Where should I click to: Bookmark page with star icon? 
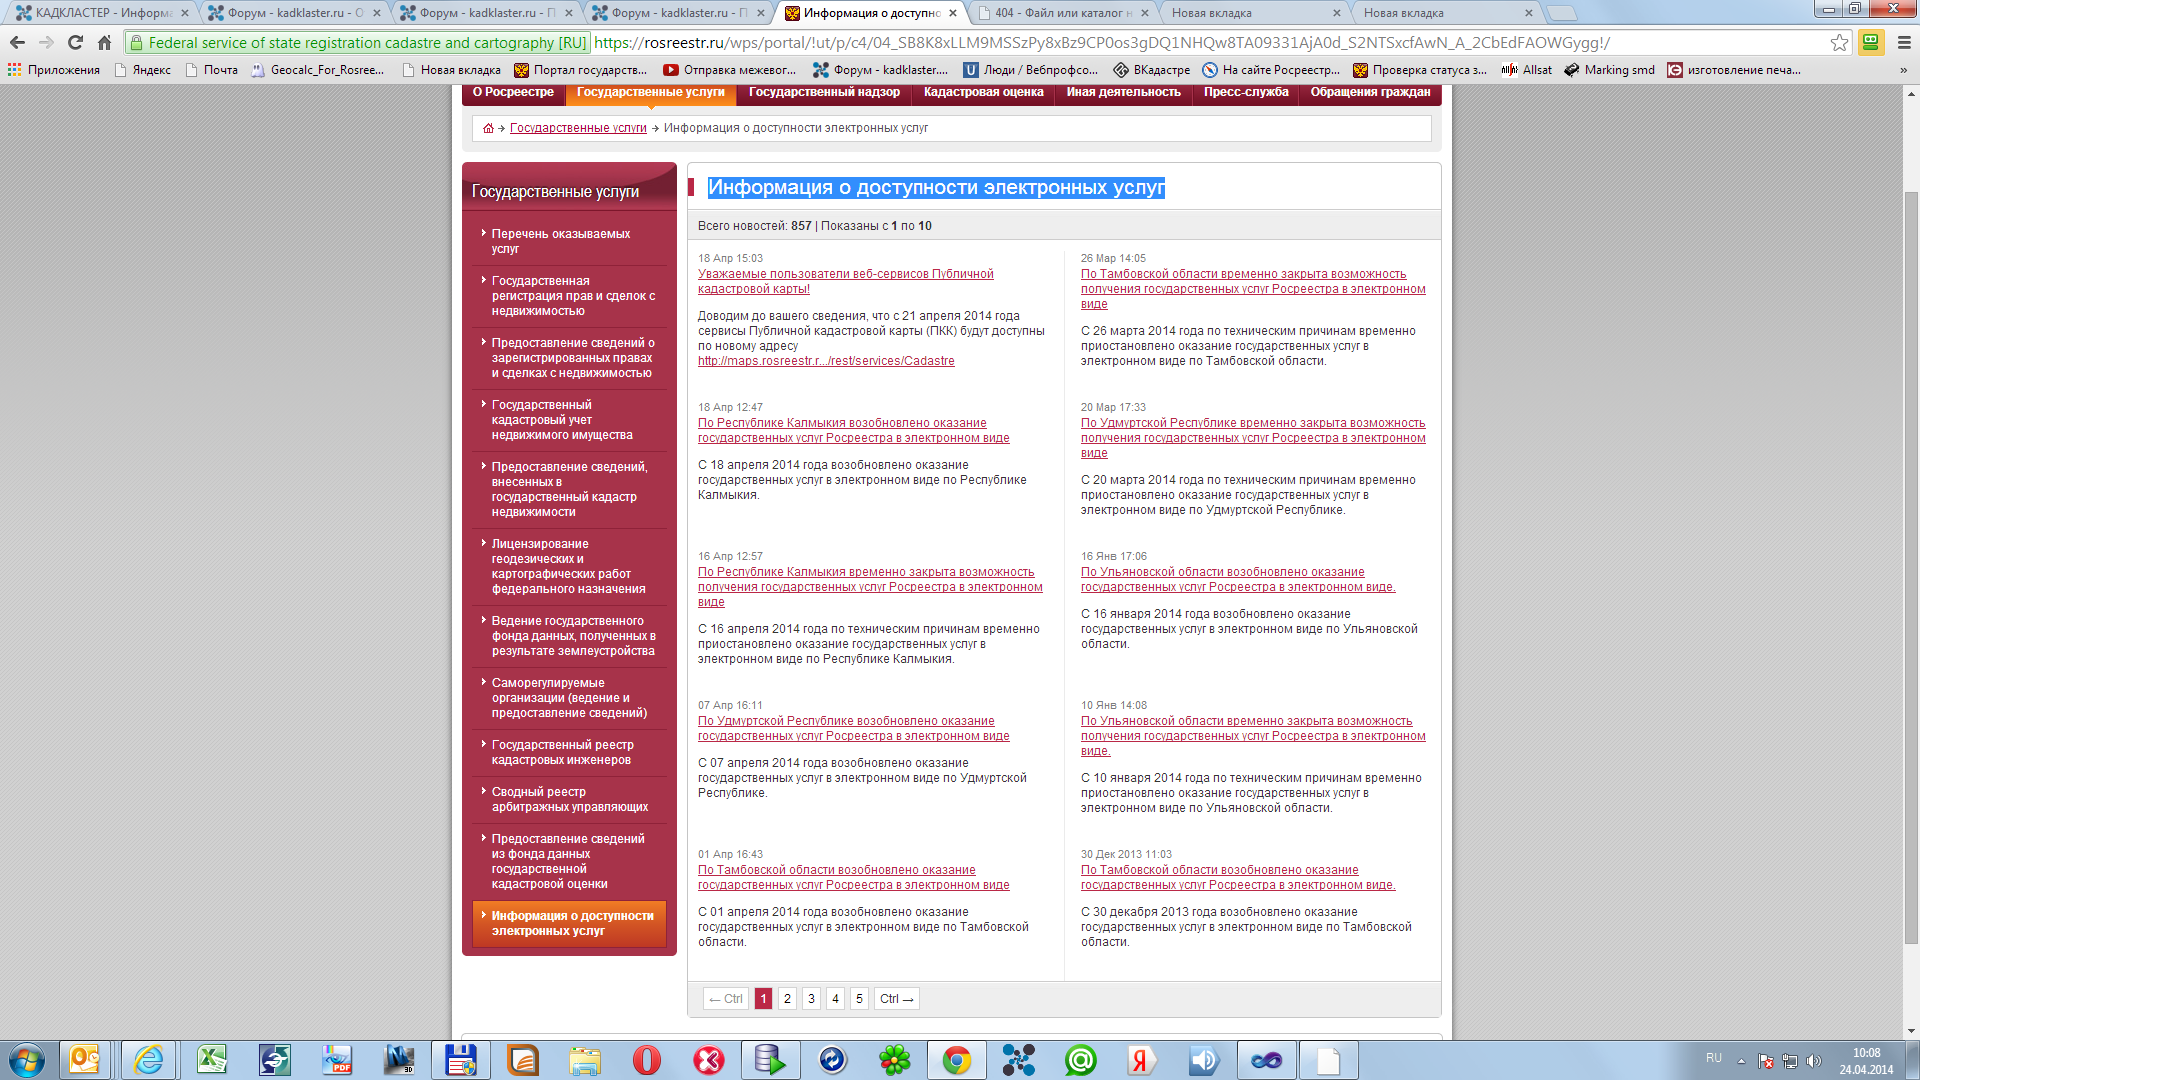coord(1839,42)
